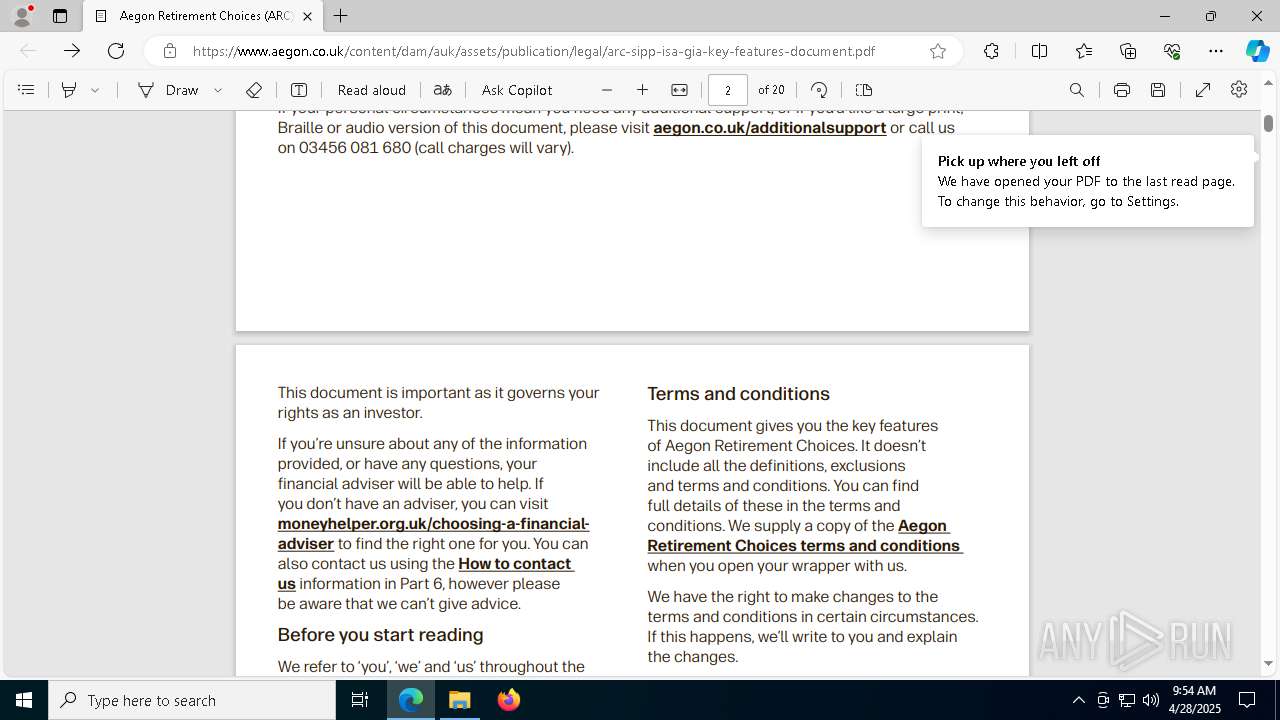Open PDF toolbar settings gear

(1239, 90)
